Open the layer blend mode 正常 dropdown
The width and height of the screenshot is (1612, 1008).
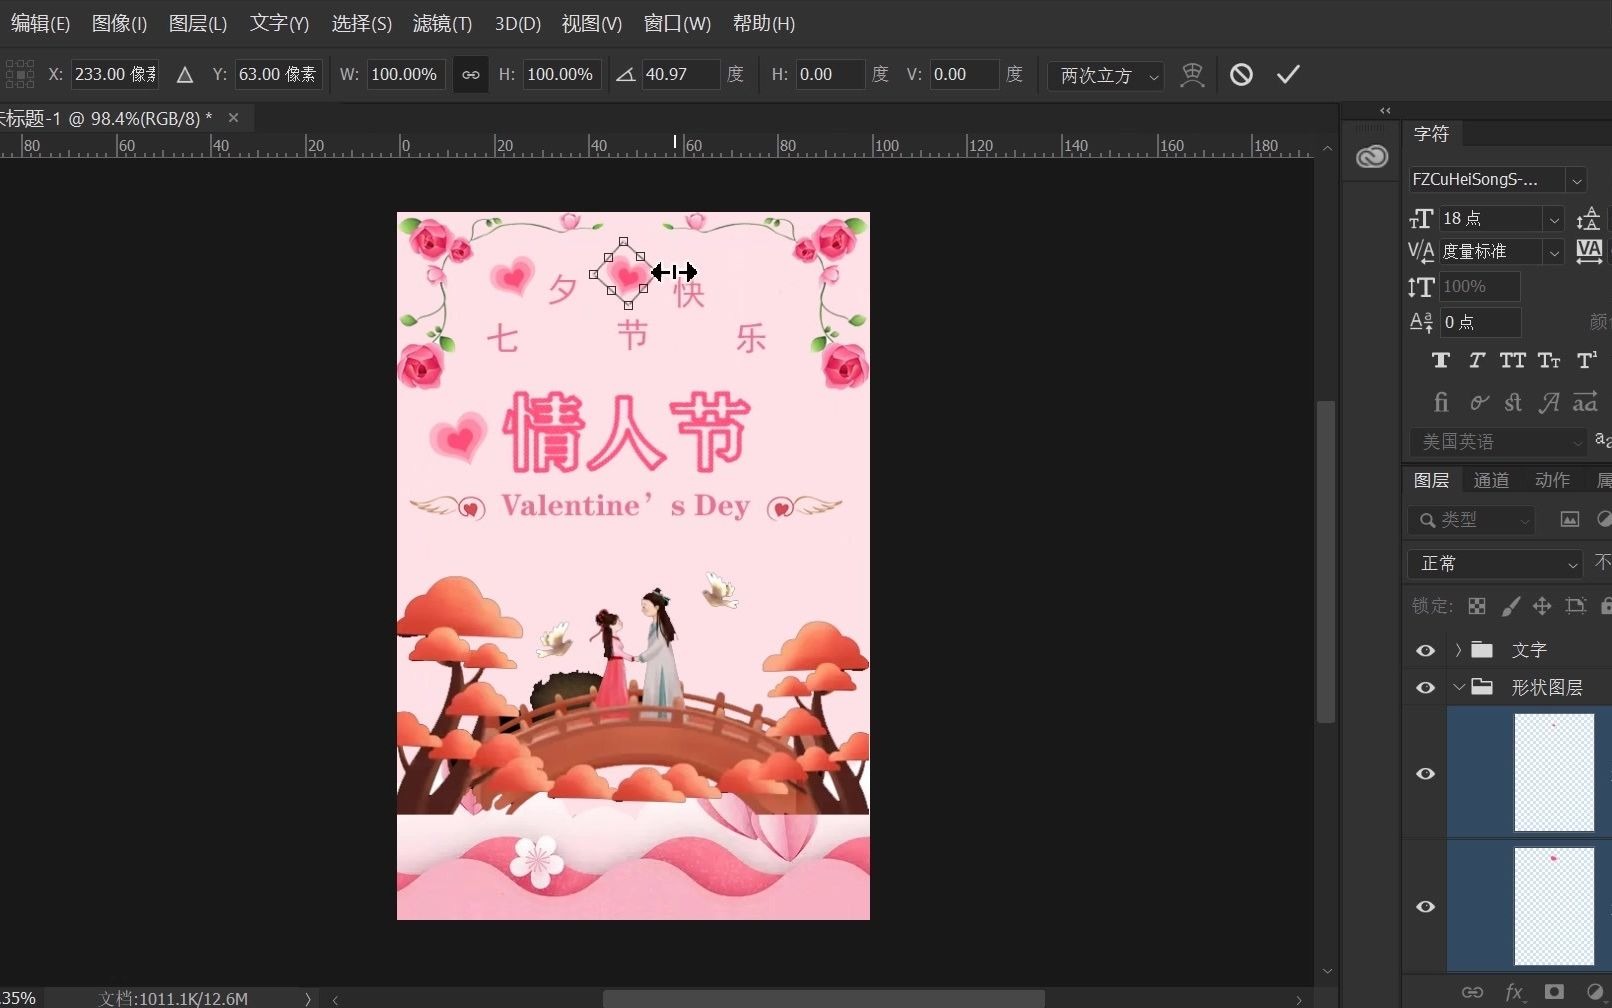[1495, 564]
